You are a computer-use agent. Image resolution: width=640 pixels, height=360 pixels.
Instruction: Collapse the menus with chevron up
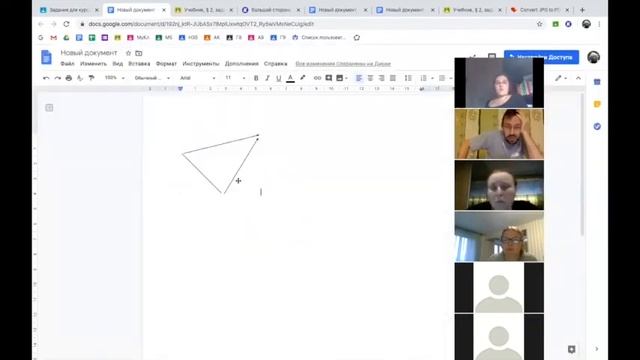point(578,78)
